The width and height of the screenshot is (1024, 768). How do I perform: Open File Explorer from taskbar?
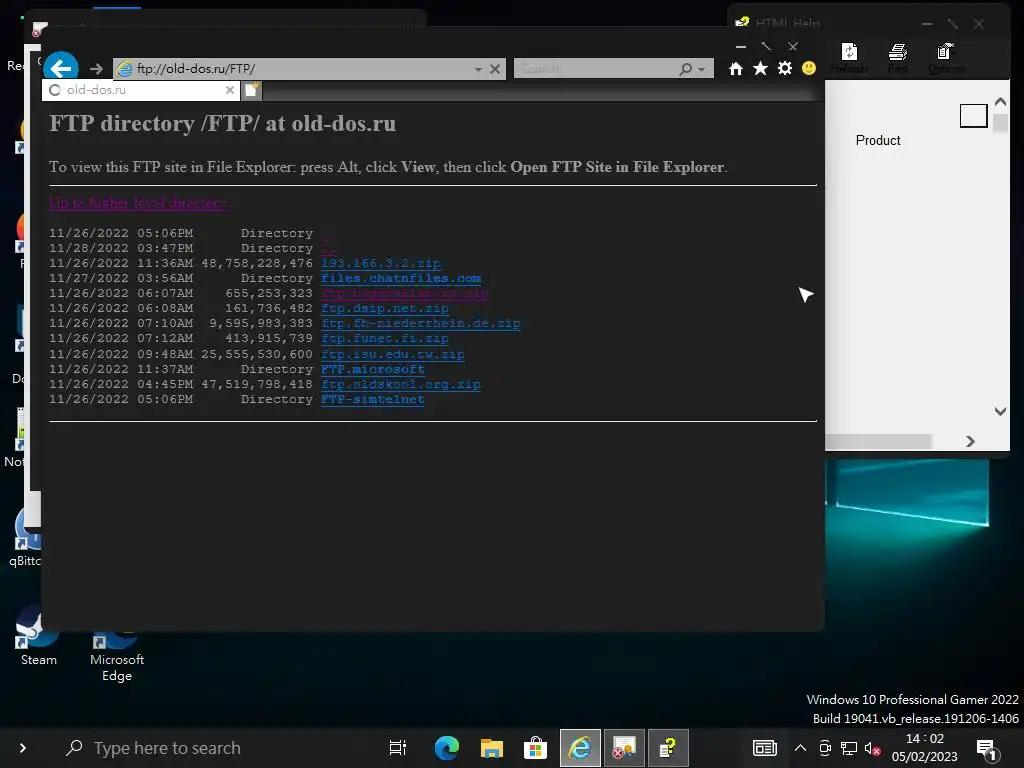pyautogui.click(x=491, y=748)
